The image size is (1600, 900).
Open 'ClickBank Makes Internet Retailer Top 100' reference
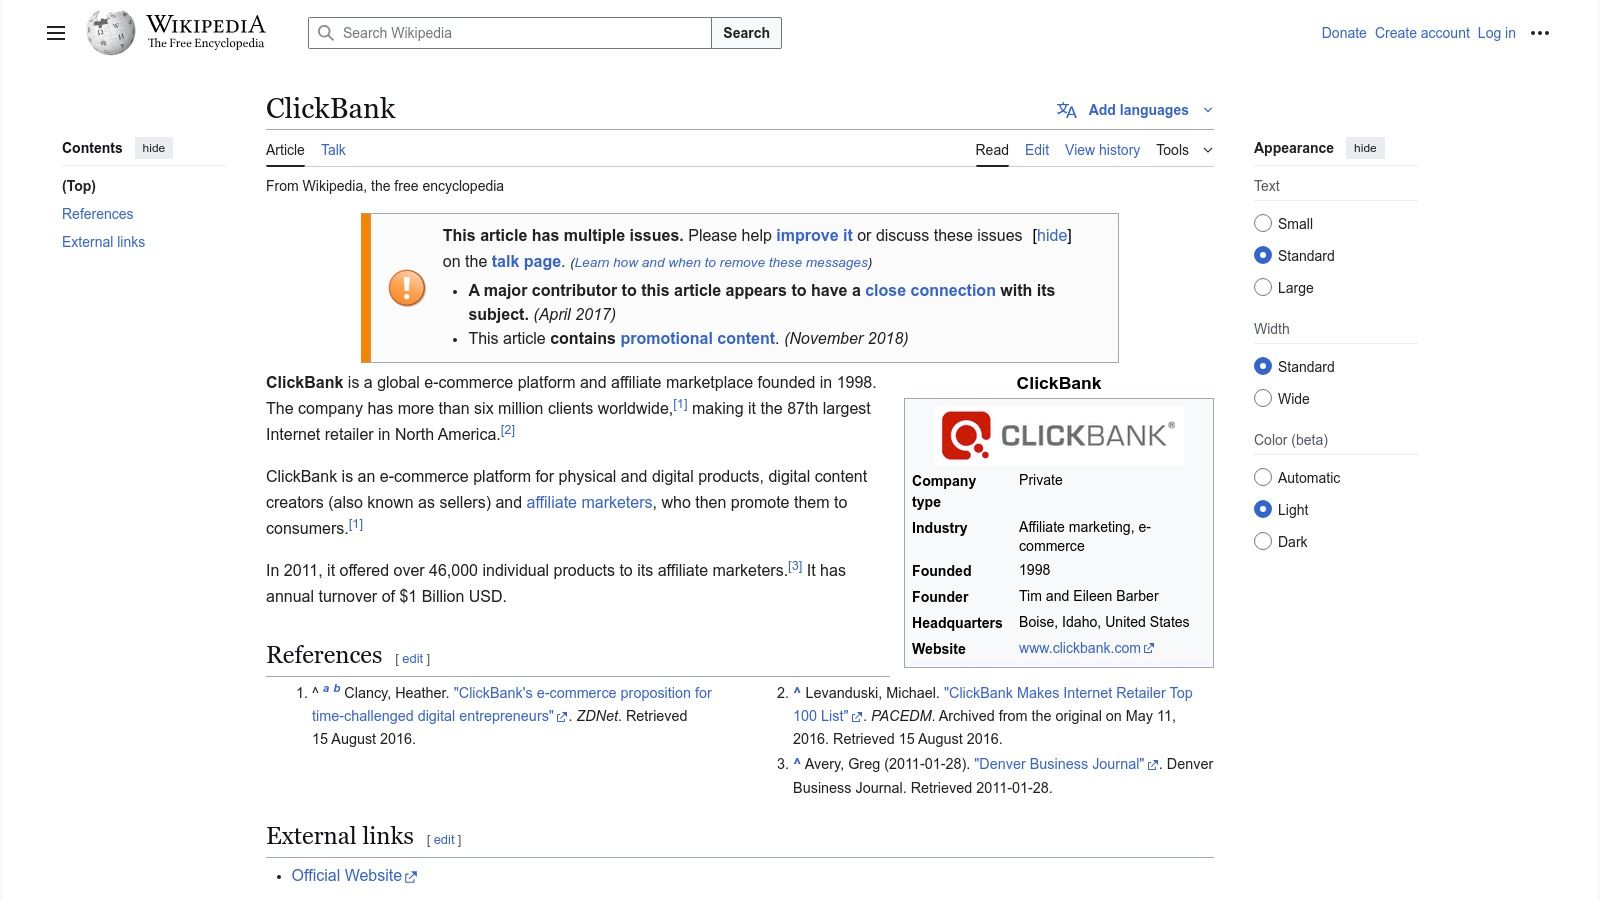click(993, 704)
